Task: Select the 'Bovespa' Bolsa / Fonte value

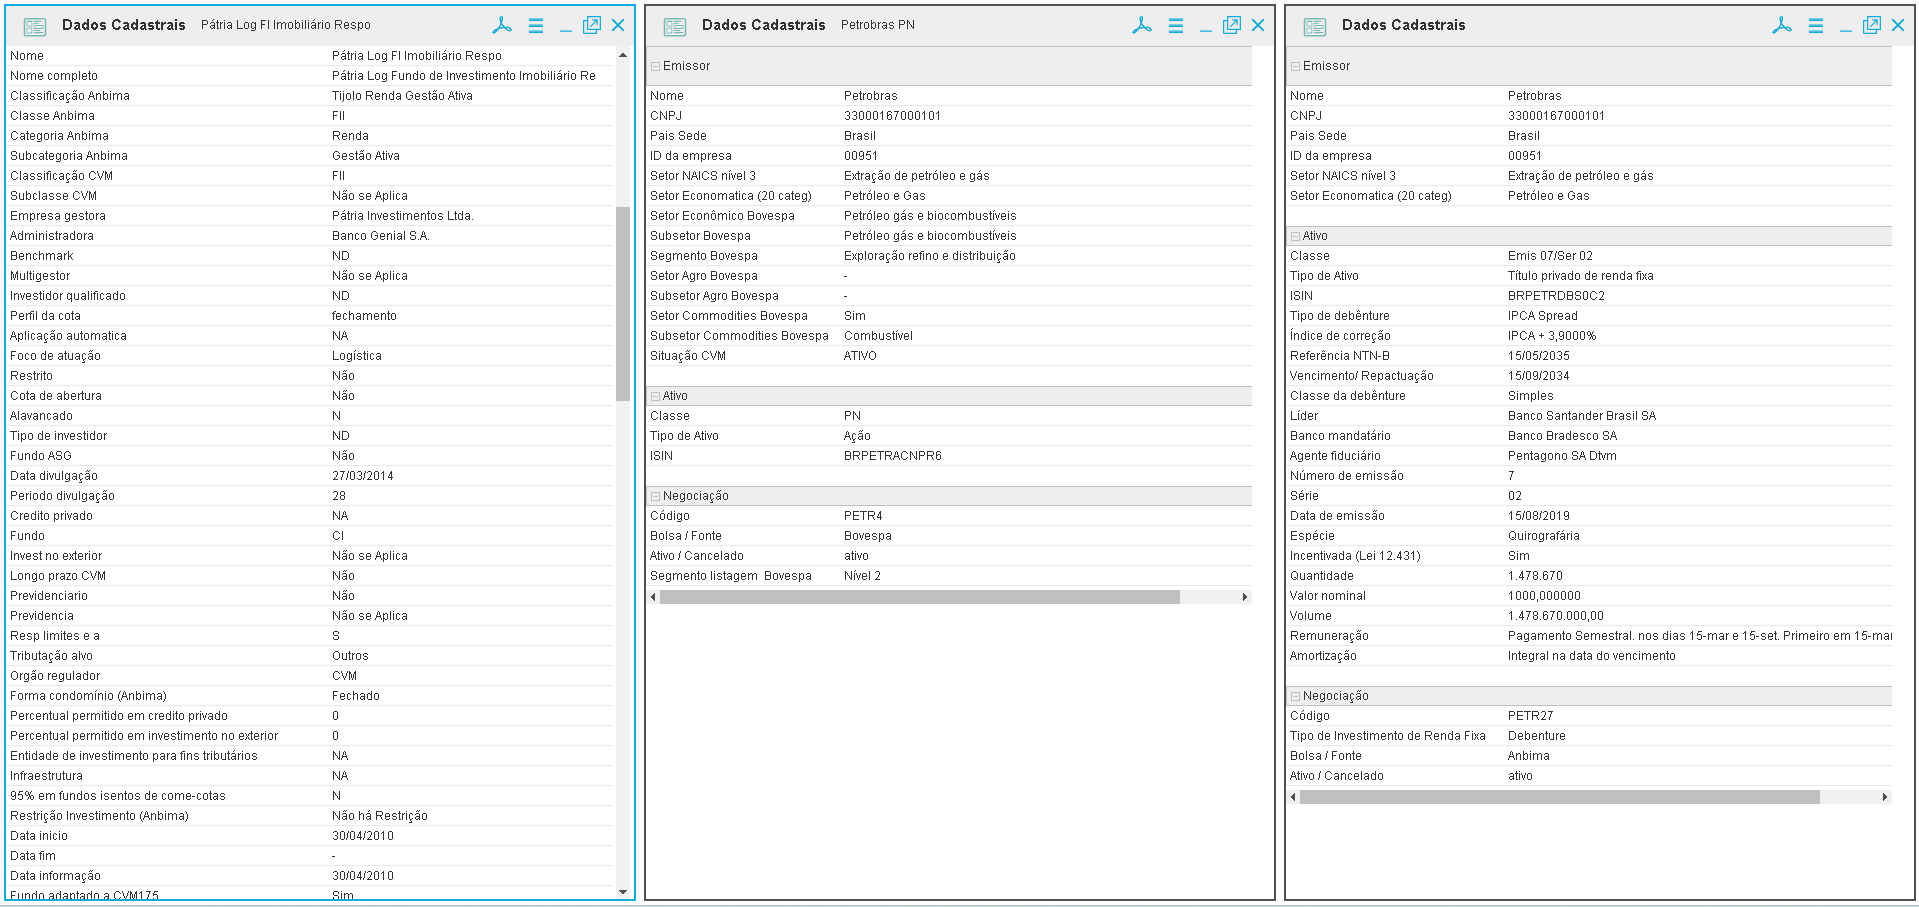Action: tap(868, 536)
